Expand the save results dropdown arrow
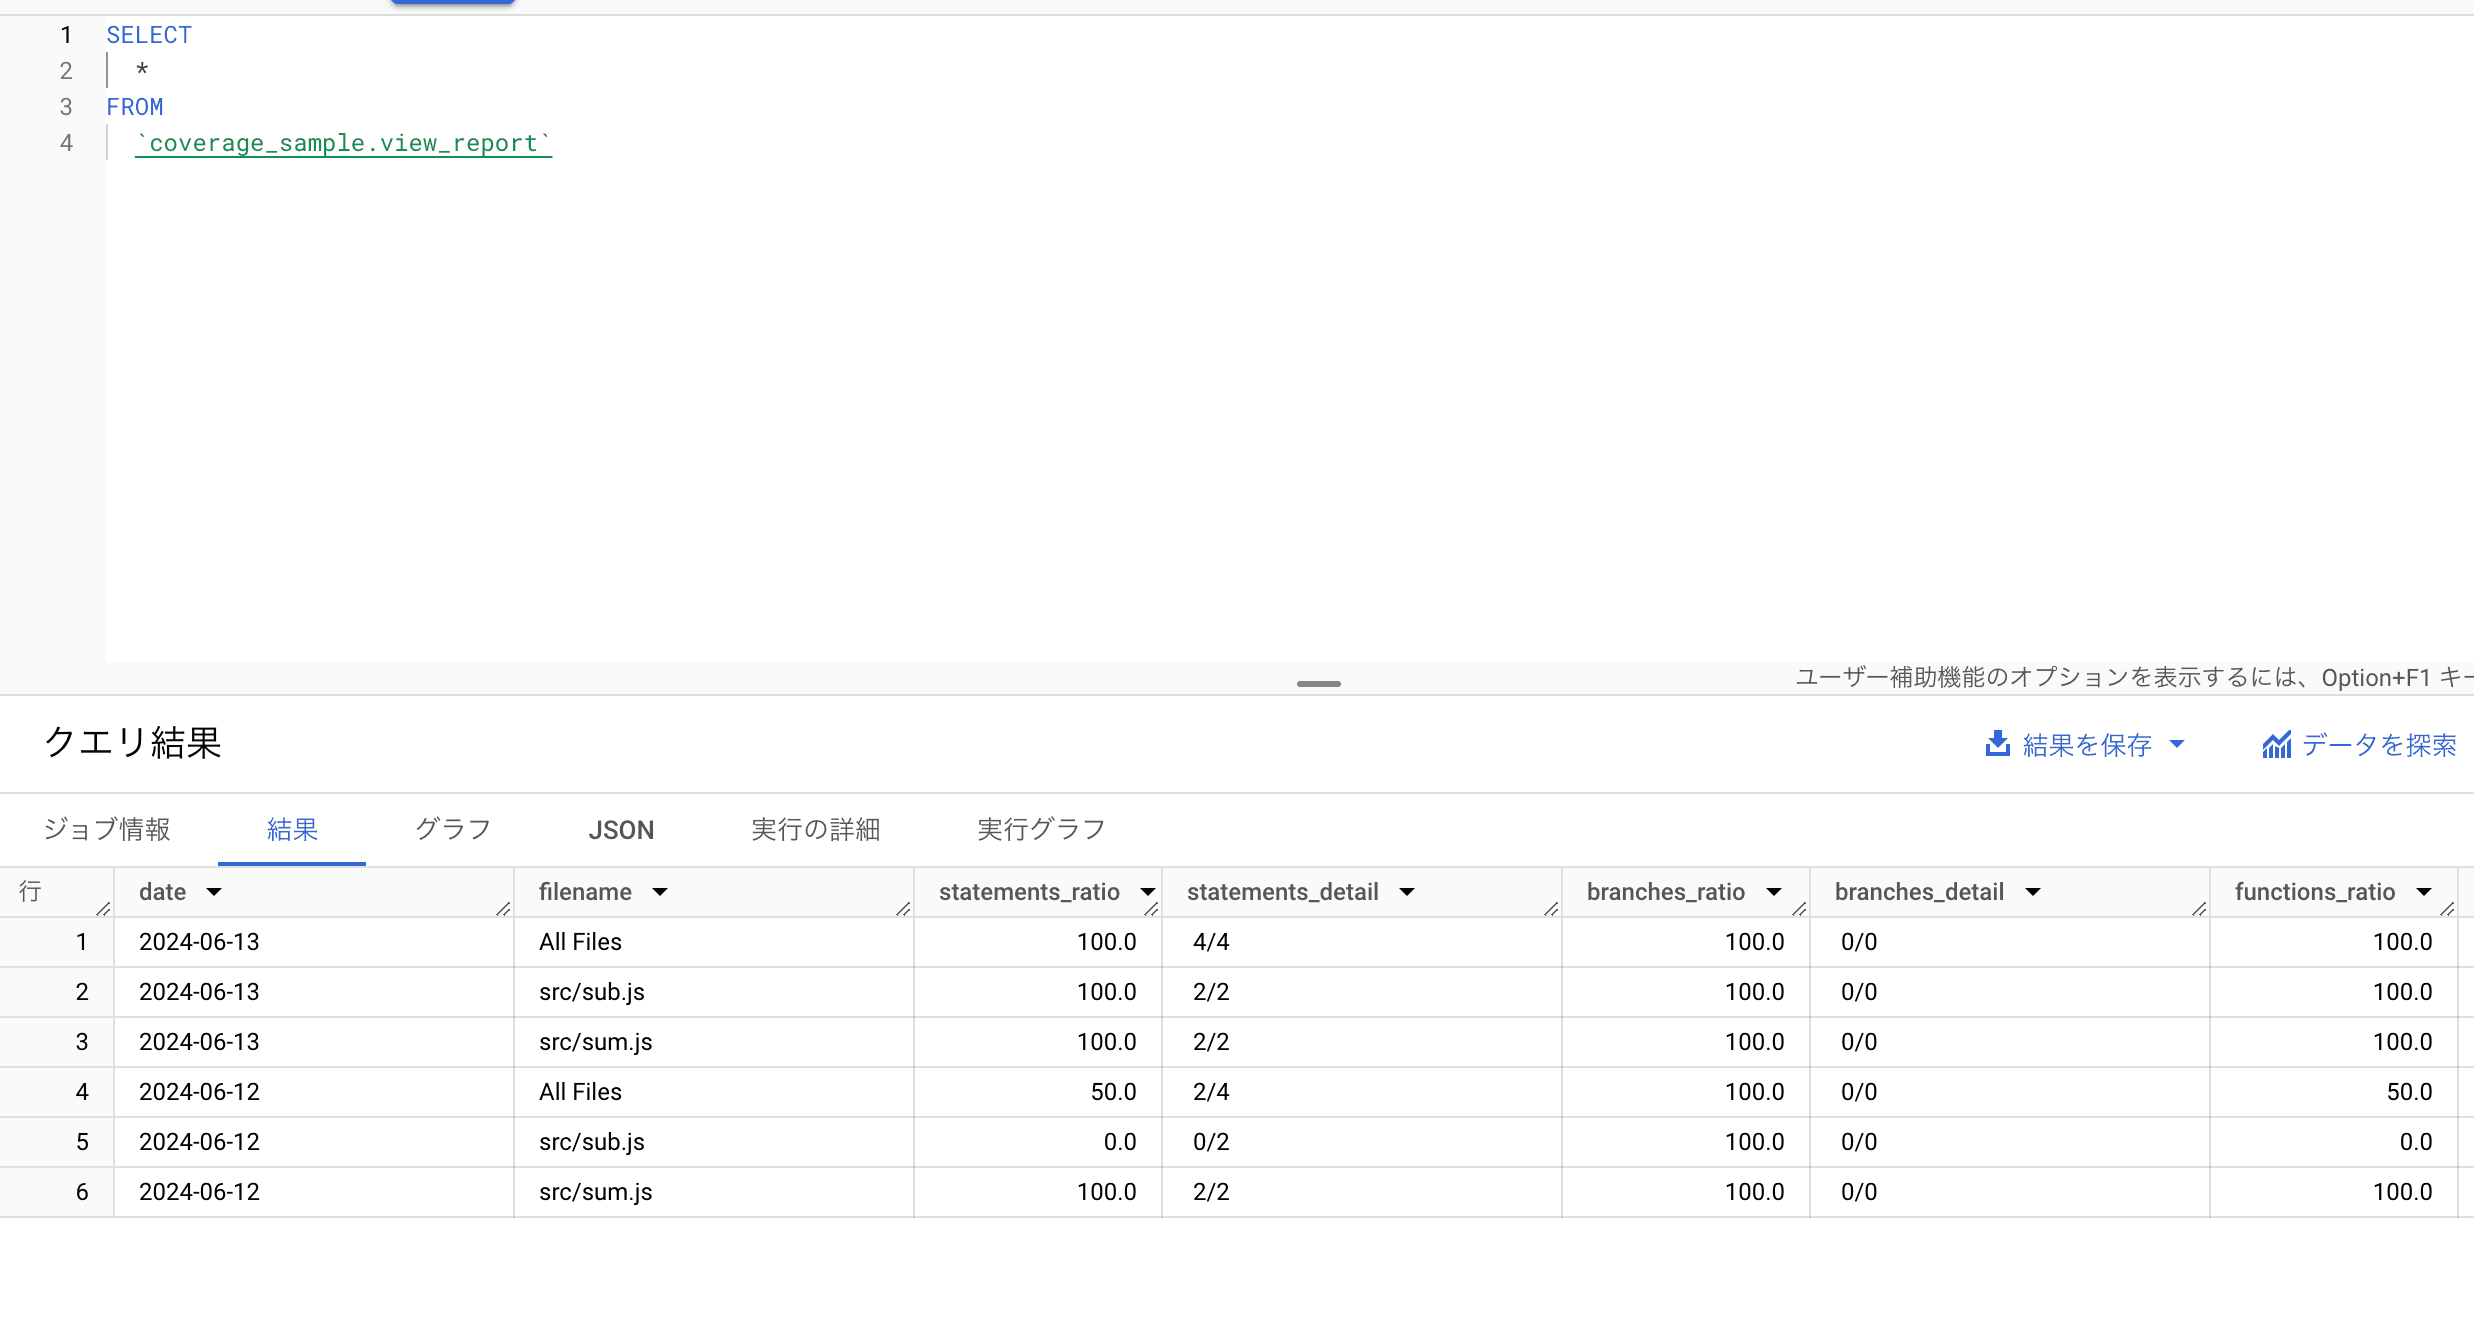 2177,744
